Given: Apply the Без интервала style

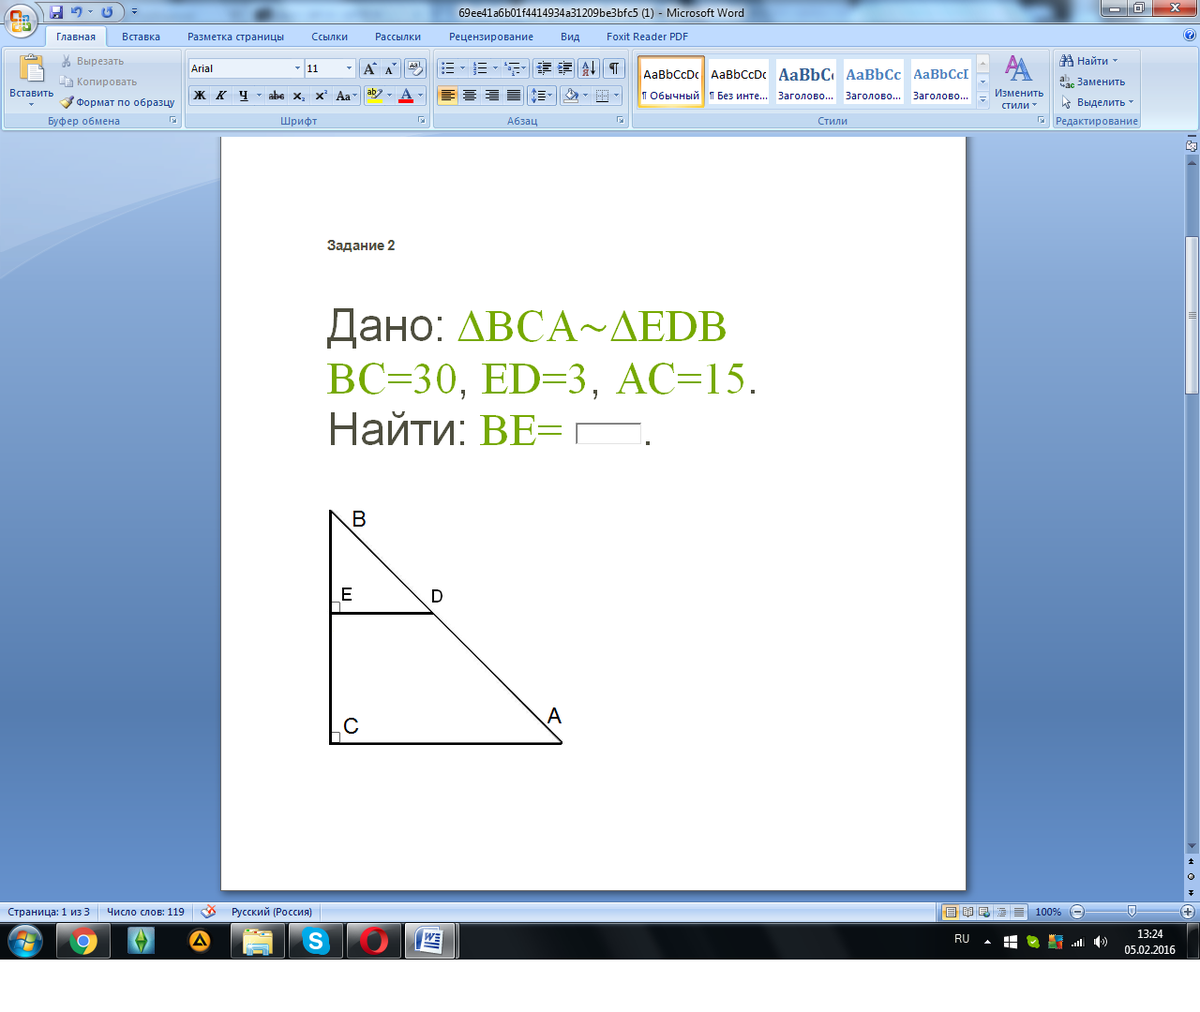Looking at the screenshot, I should tap(738, 80).
